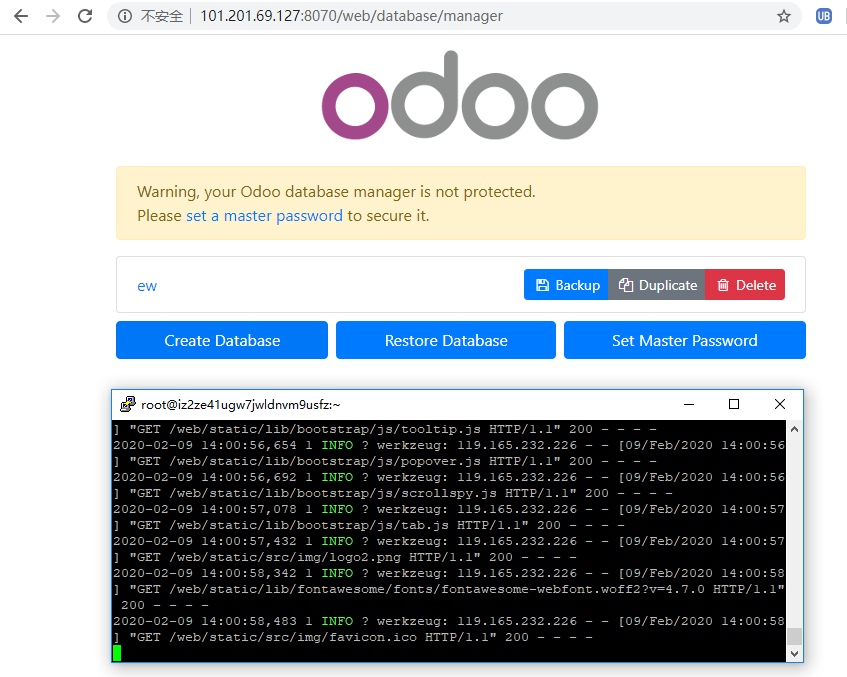Click the grayed-out forward navigation arrow
The image size is (847, 677).
(x=52, y=16)
